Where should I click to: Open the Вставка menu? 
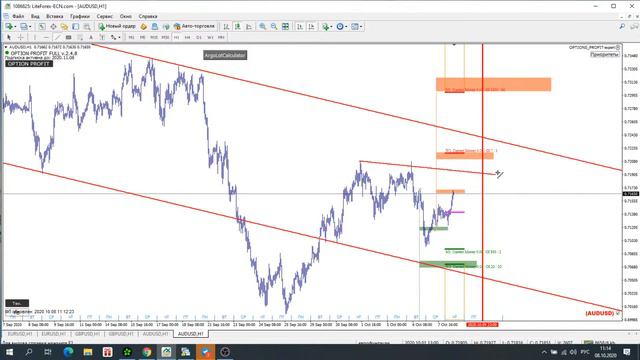pyautogui.click(x=55, y=16)
